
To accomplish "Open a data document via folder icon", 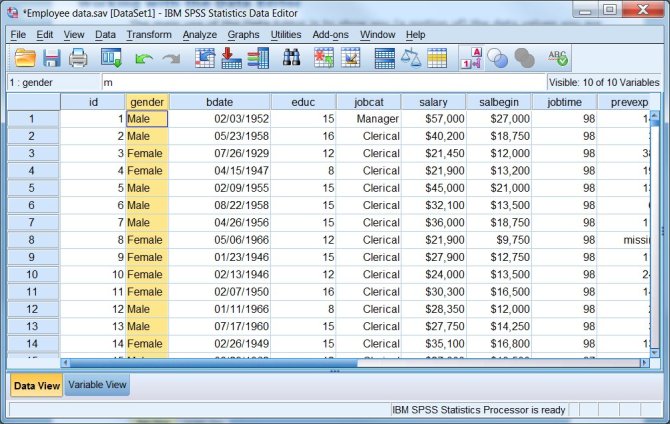I will [x=25, y=58].
